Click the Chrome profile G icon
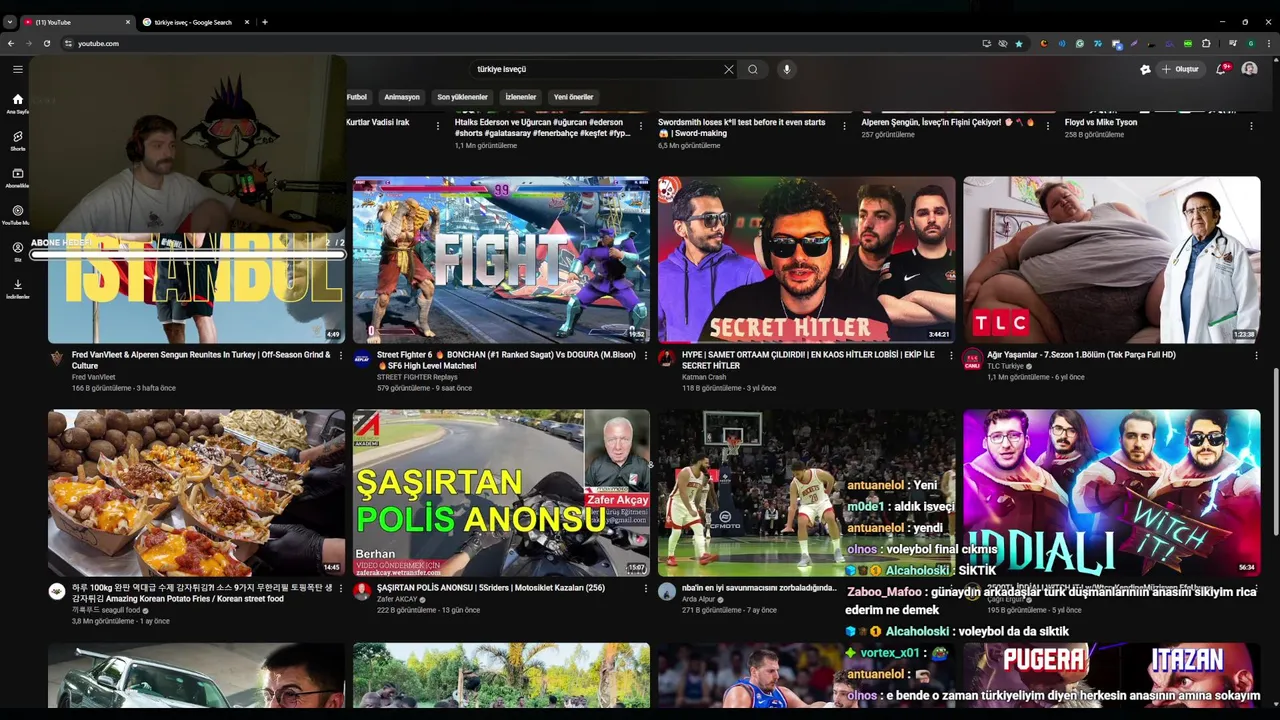This screenshot has height=720, width=1280. click(x=1250, y=43)
